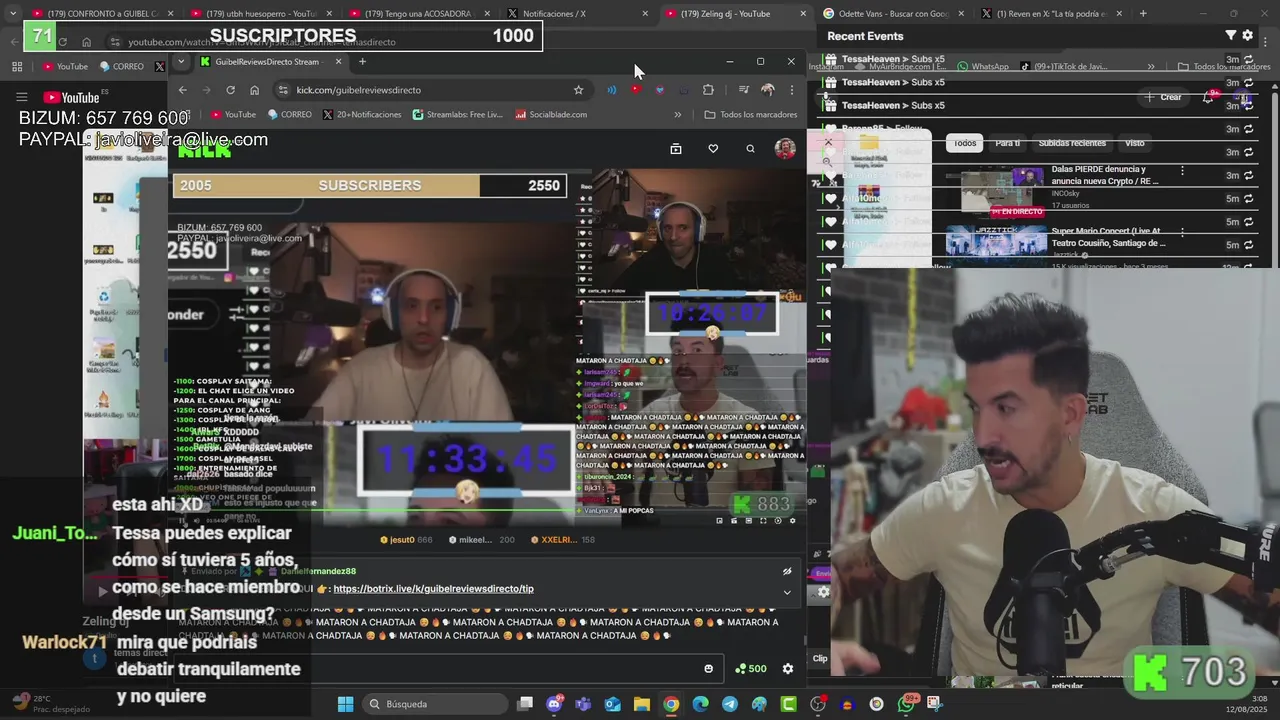The height and width of the screenshot is (720, 1280).
Task: Open Clip button below the Kick chat
Action: click(x=820, y=658)
